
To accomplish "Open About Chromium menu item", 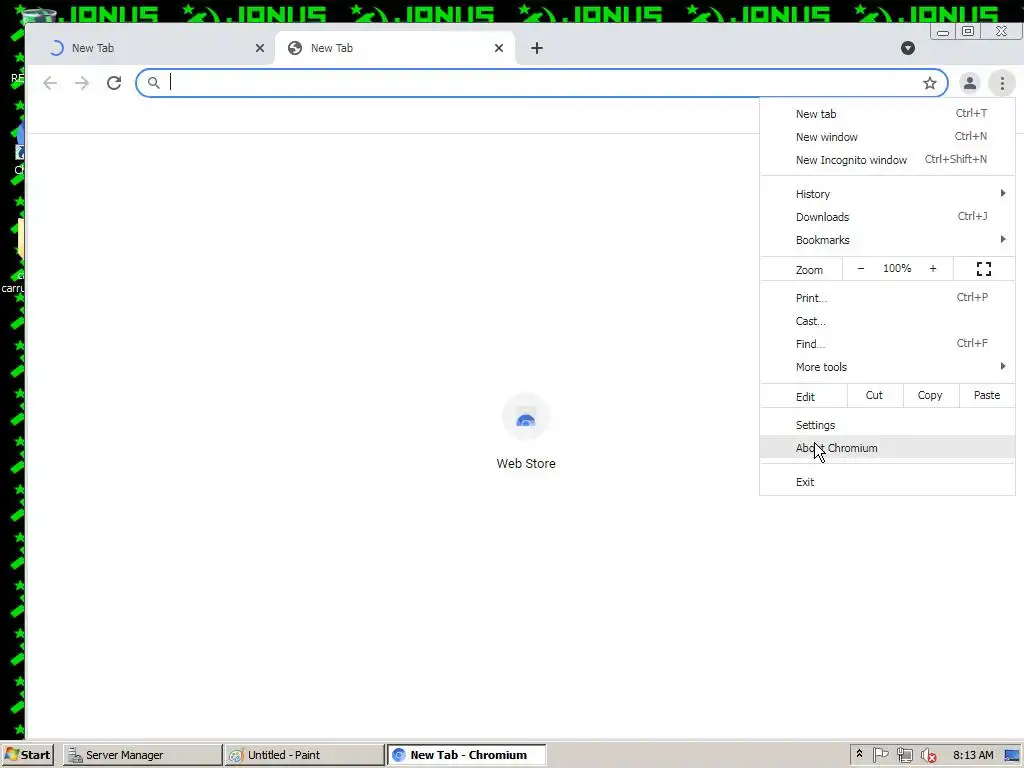I will (x=888, y=448).
